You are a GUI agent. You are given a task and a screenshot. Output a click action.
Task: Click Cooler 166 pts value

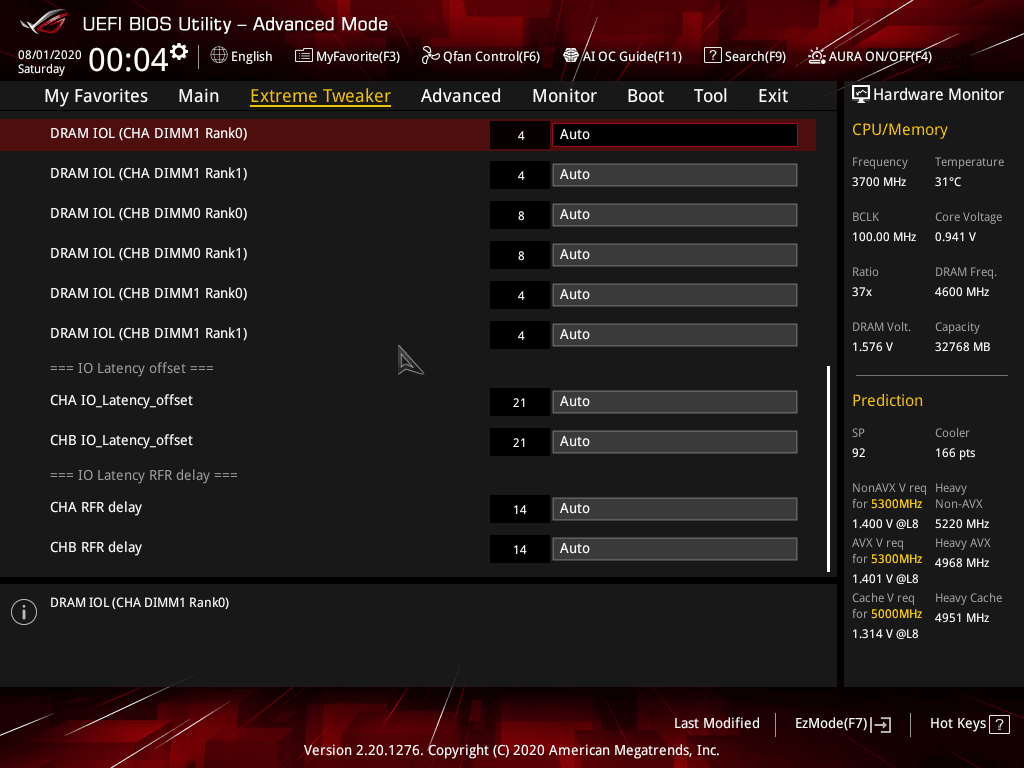955,453
